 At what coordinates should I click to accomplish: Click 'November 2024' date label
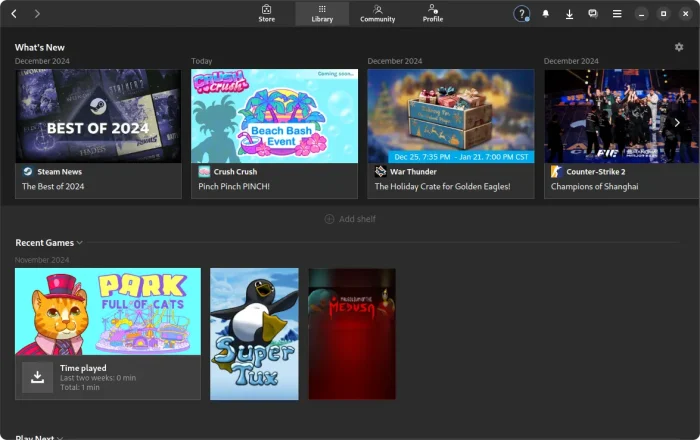pyautogui.click(x=42, y=260)
